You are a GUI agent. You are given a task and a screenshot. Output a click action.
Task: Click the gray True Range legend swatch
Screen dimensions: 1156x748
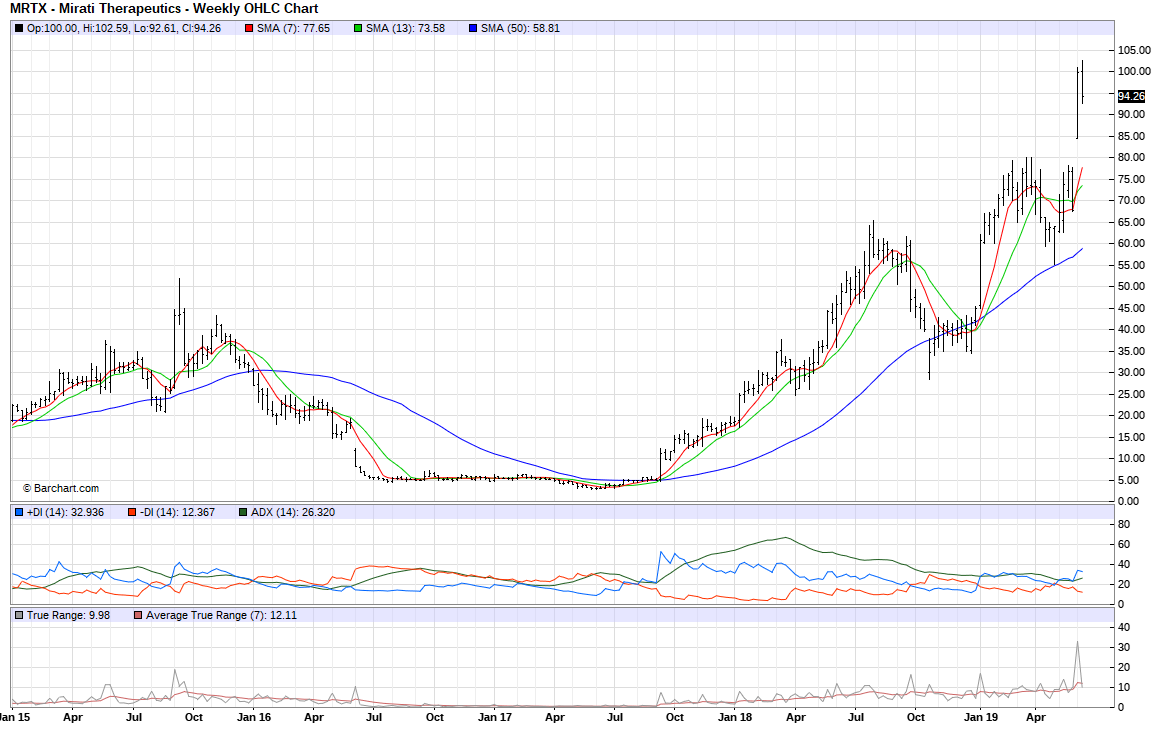19,615
